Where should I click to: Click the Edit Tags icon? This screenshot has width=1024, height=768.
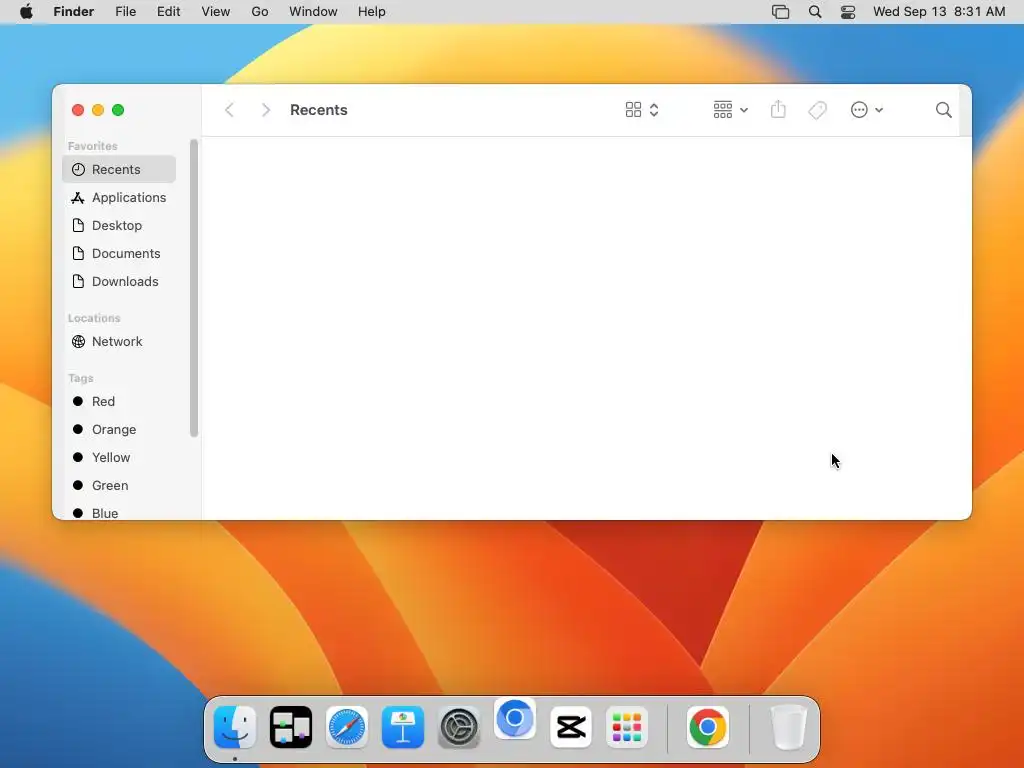[817, 110]
